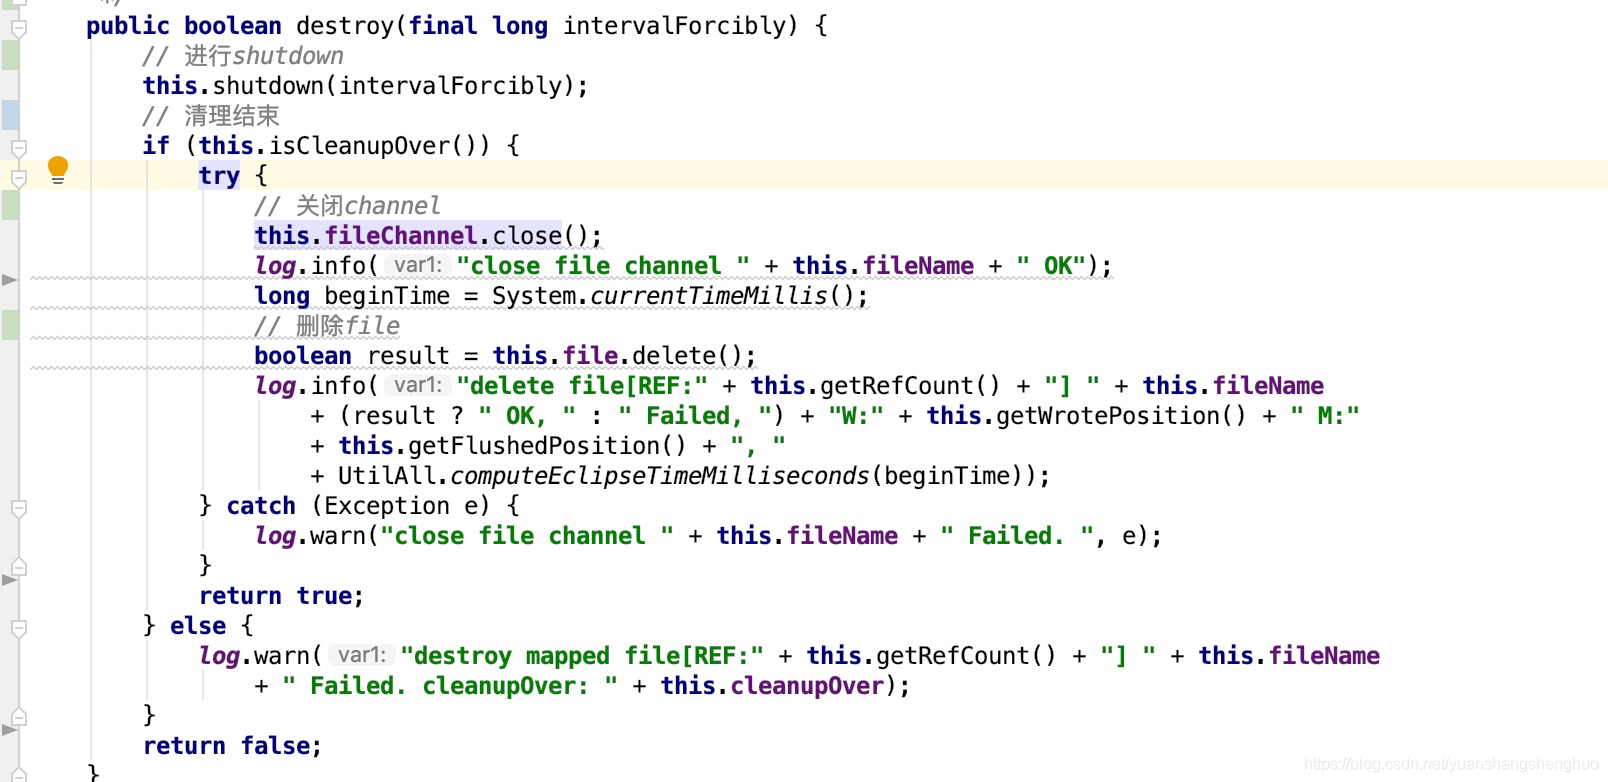Click 'beginTime' in the long declaration
Image resolution: width=1608 pixels, height=782 pixels.
point(387,296)
